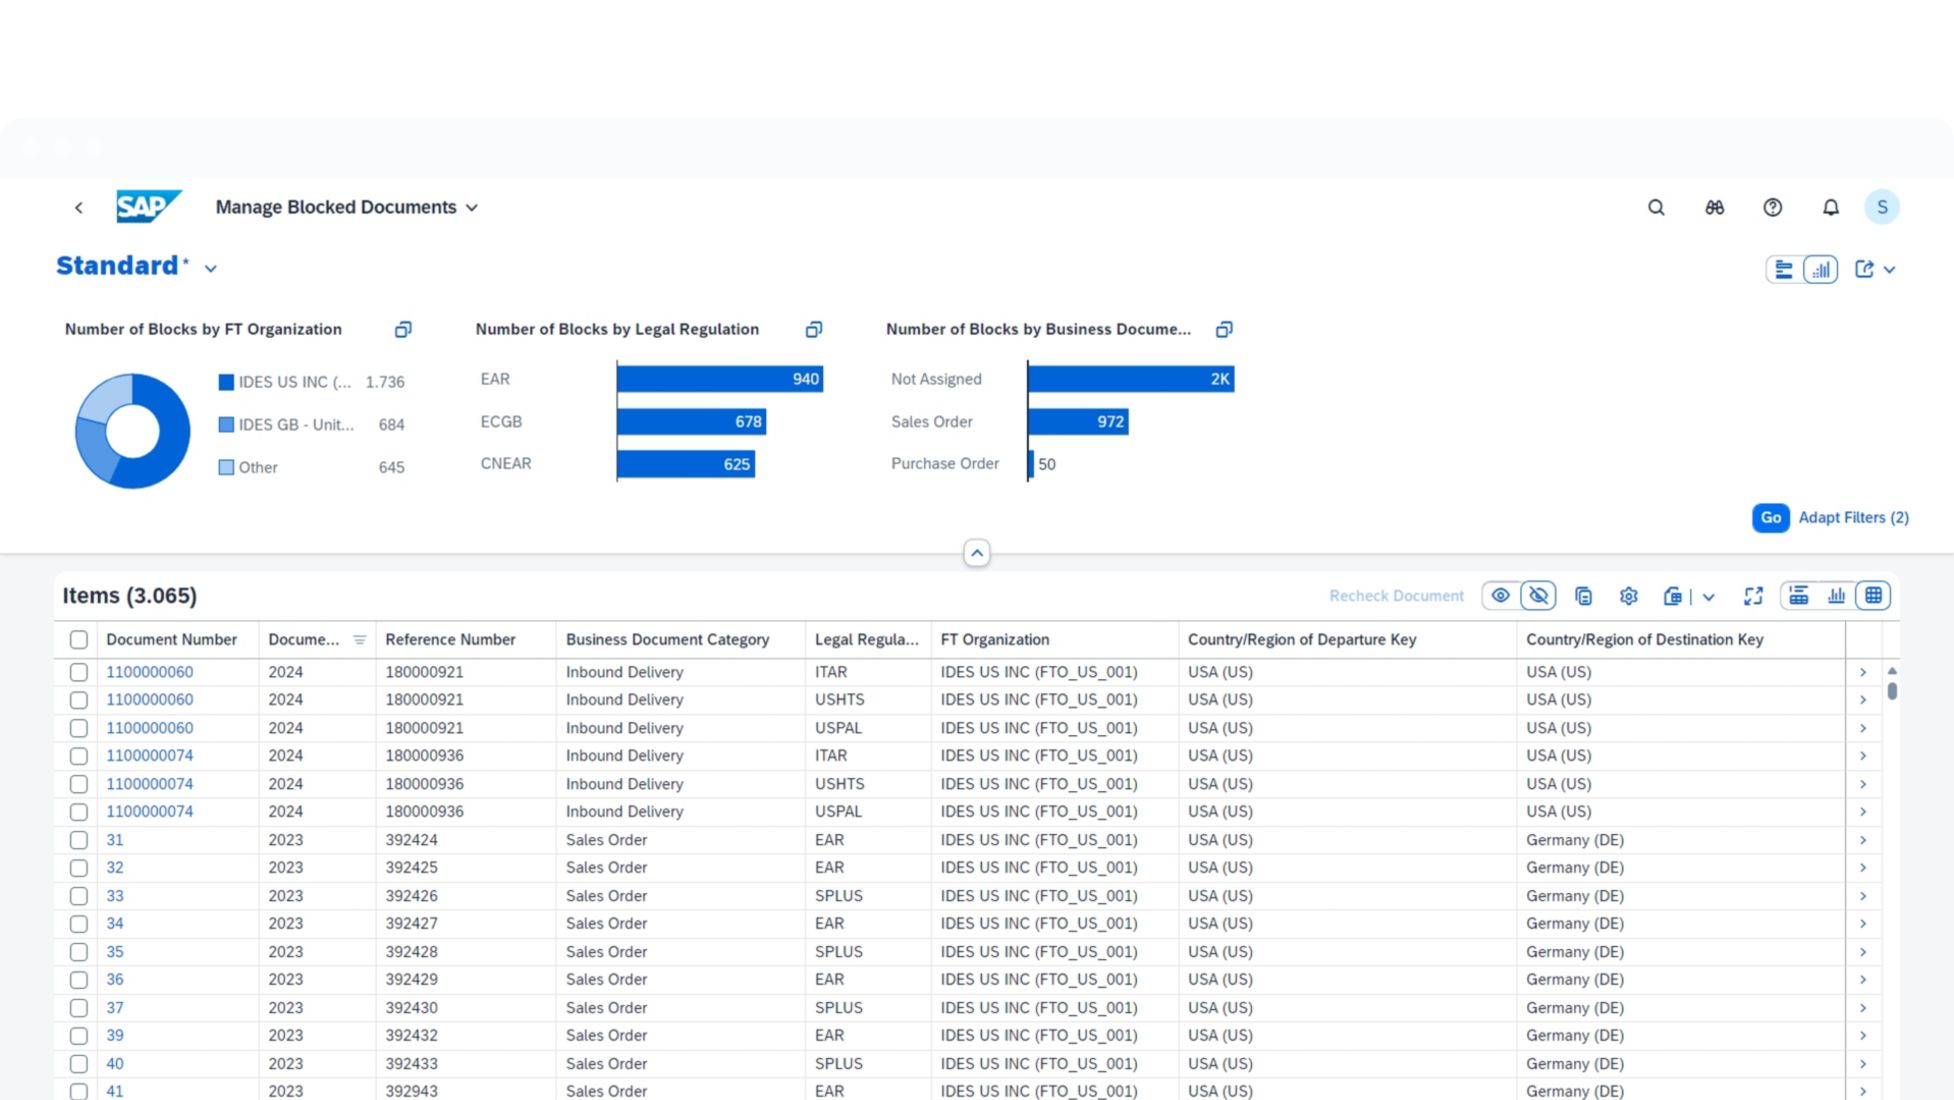Click the copy icon in table toolbar
The height and width of the screenshot is (1100, 1954).
[1583, 596]
